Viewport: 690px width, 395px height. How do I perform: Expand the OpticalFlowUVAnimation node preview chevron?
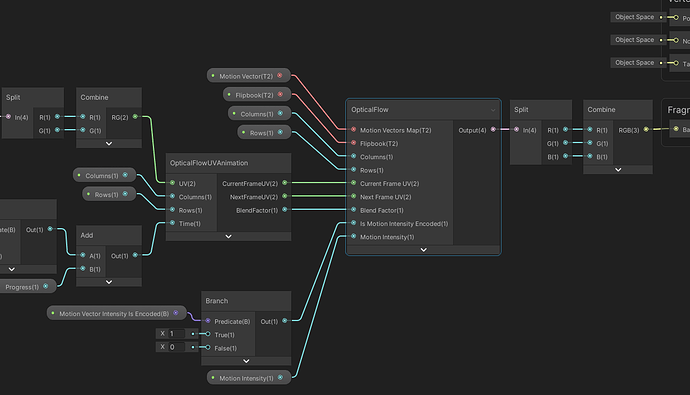click(x=228, y=236)
